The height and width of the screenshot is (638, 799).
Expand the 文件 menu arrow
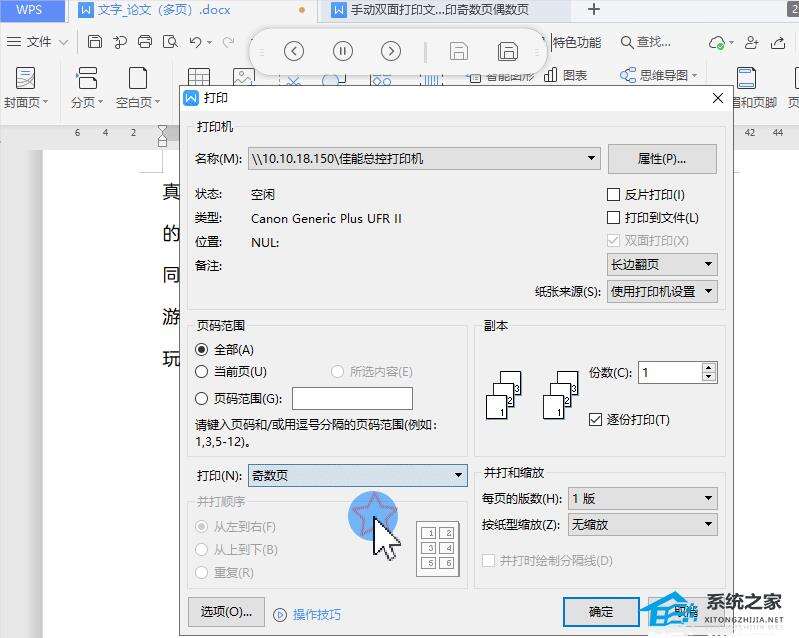point(63,42)
